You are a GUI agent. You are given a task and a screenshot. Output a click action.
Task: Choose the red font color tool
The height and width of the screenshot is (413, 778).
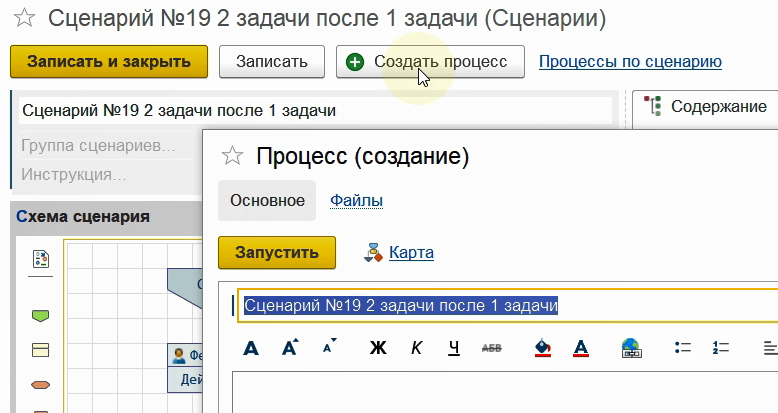point(581,348)
